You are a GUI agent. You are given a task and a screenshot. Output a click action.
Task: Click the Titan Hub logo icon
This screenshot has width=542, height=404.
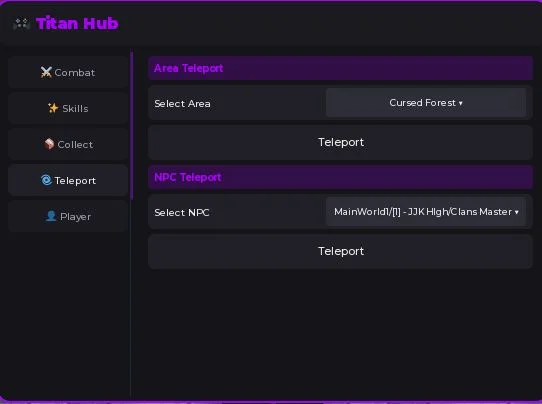coord(21,24)
